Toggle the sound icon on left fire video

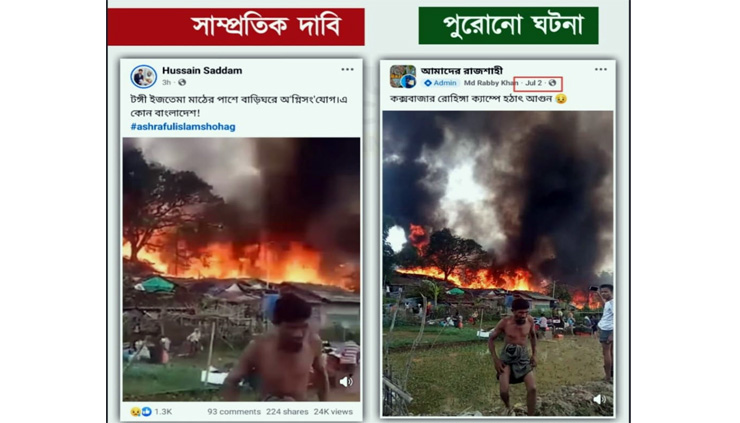pos(346,381)
